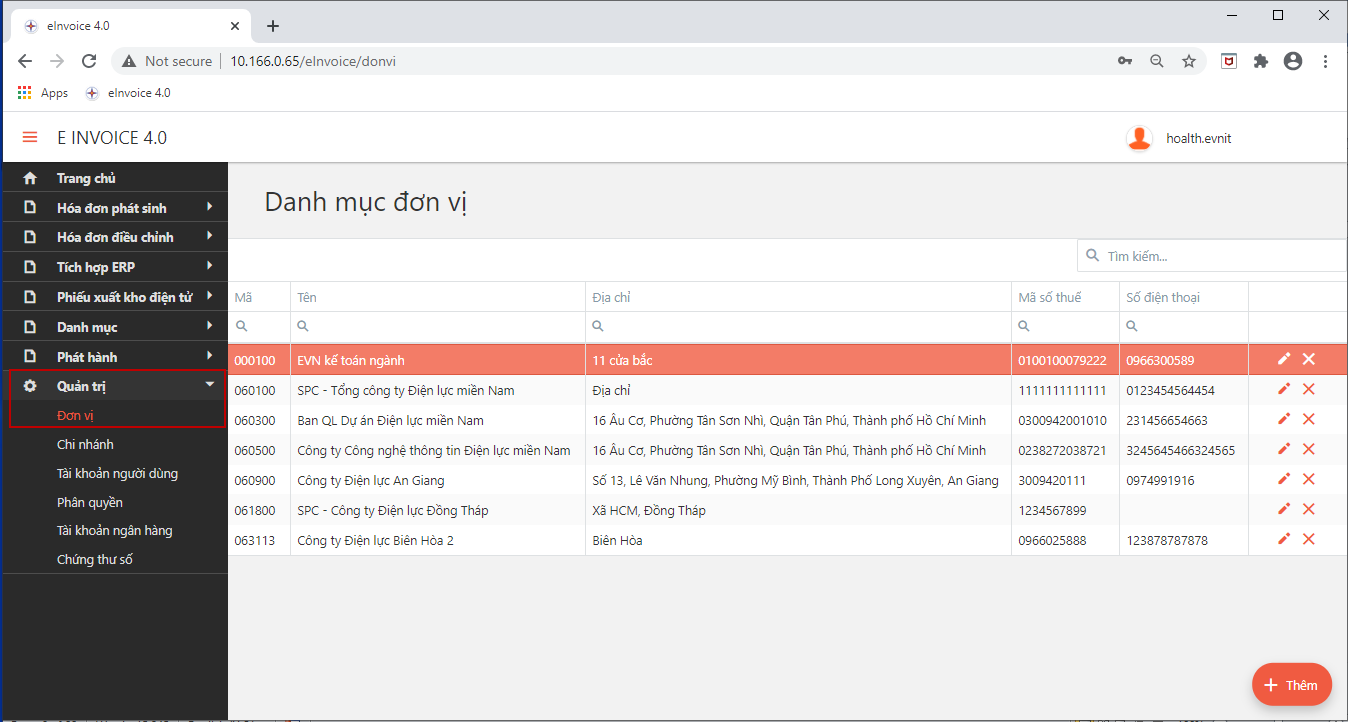Select the address 'Xã HCM, Đồng Tháp'
Viewport: 1348px width, 722px height.
click(649, 510)
